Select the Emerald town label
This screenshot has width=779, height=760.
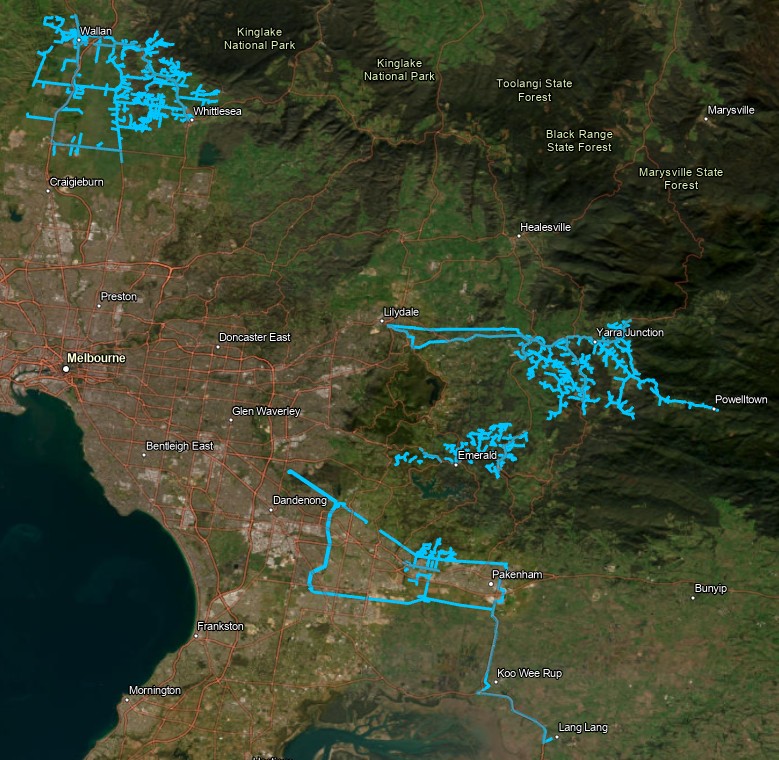pos(477,455)
